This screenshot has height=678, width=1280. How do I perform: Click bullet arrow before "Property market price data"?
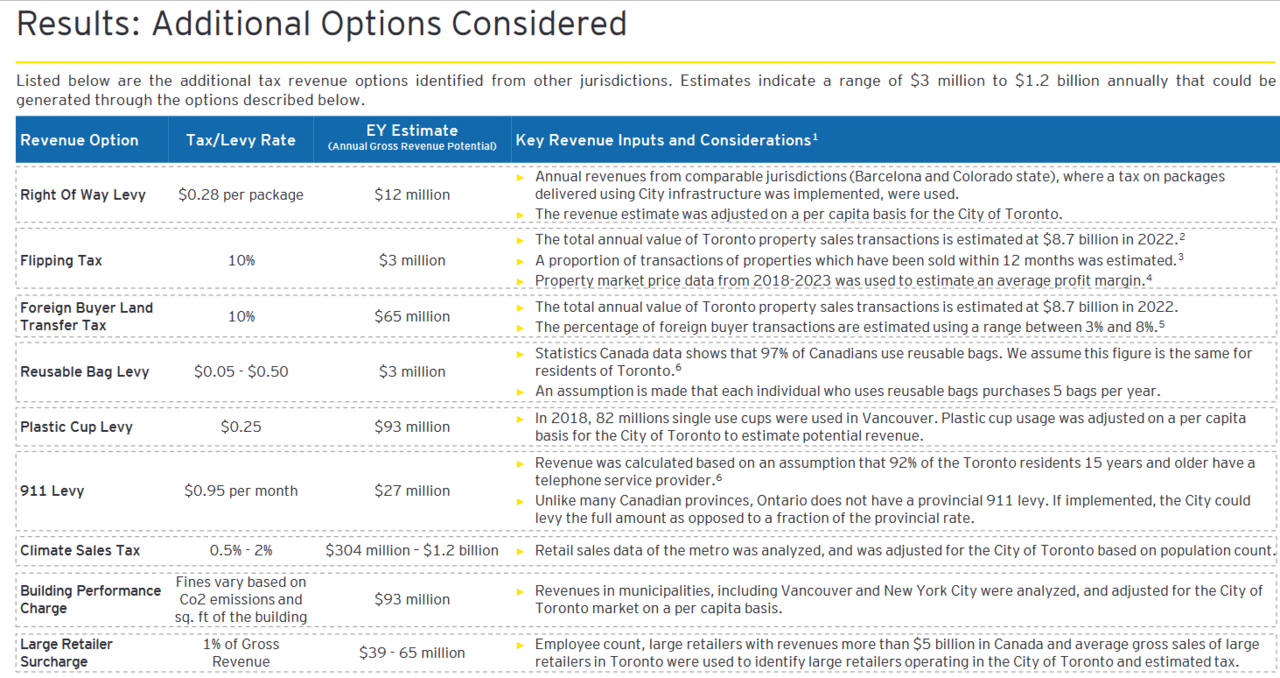(x=520, y=281)
